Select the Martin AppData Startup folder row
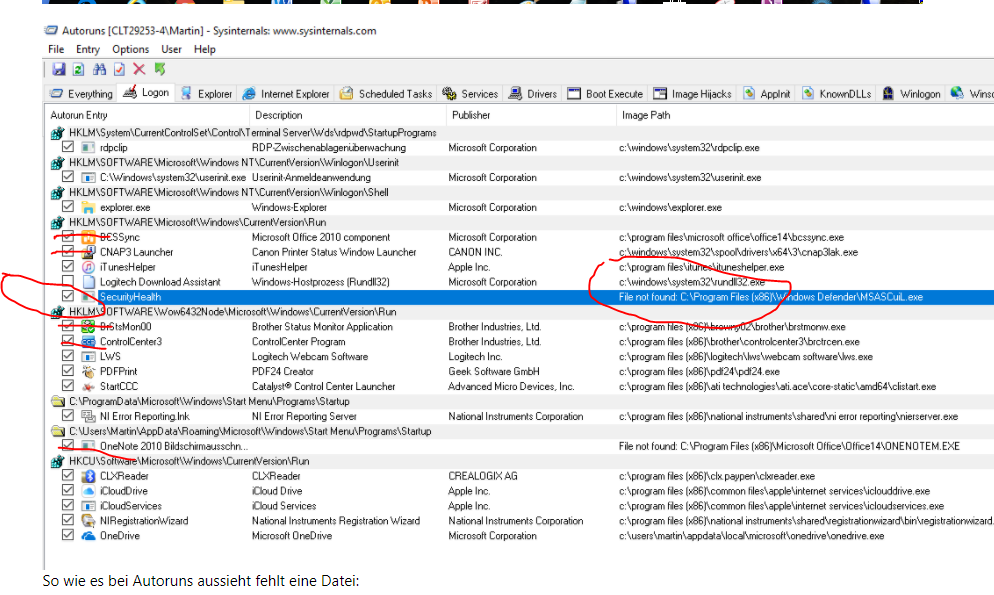Screen dimensions: 994x595 pyautogui.click(x=520, y=432)
